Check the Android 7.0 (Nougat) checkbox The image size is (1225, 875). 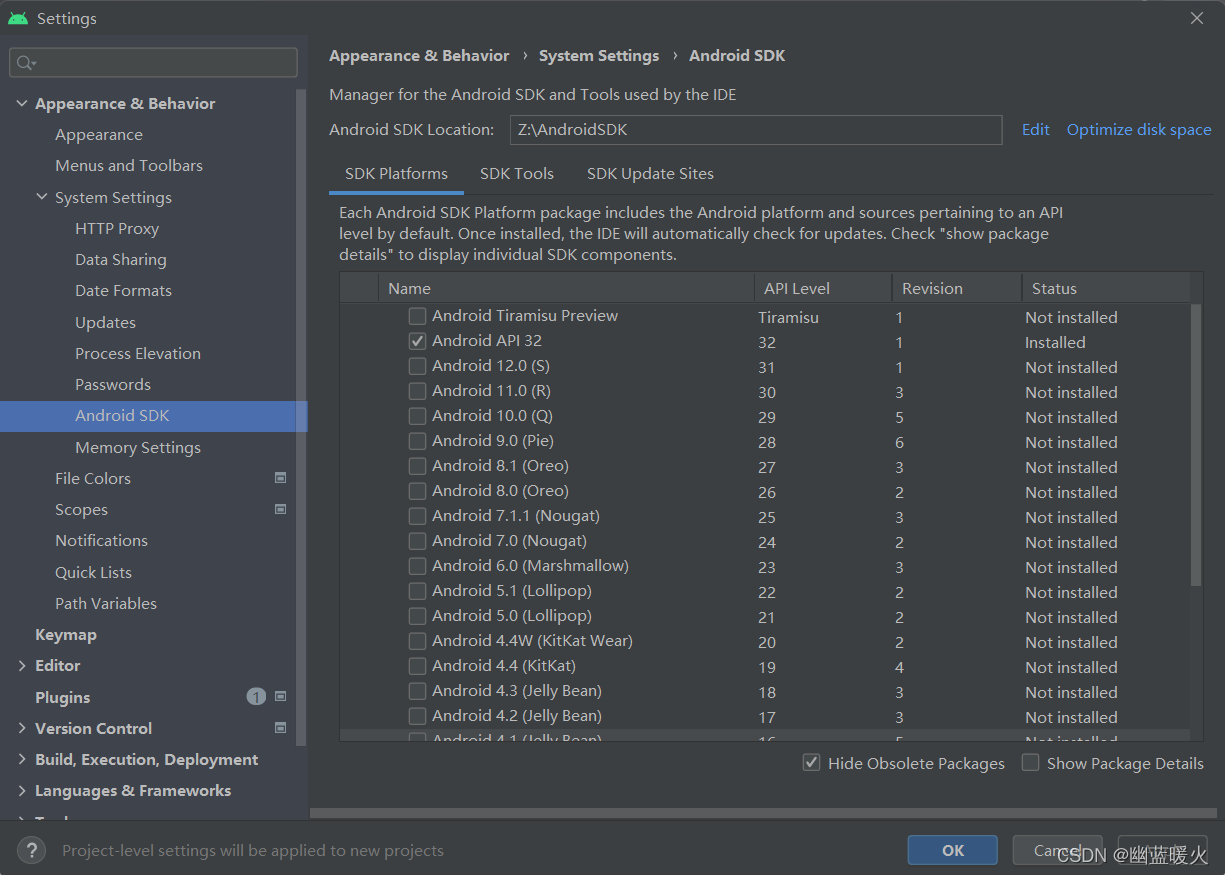click(417, 541)
